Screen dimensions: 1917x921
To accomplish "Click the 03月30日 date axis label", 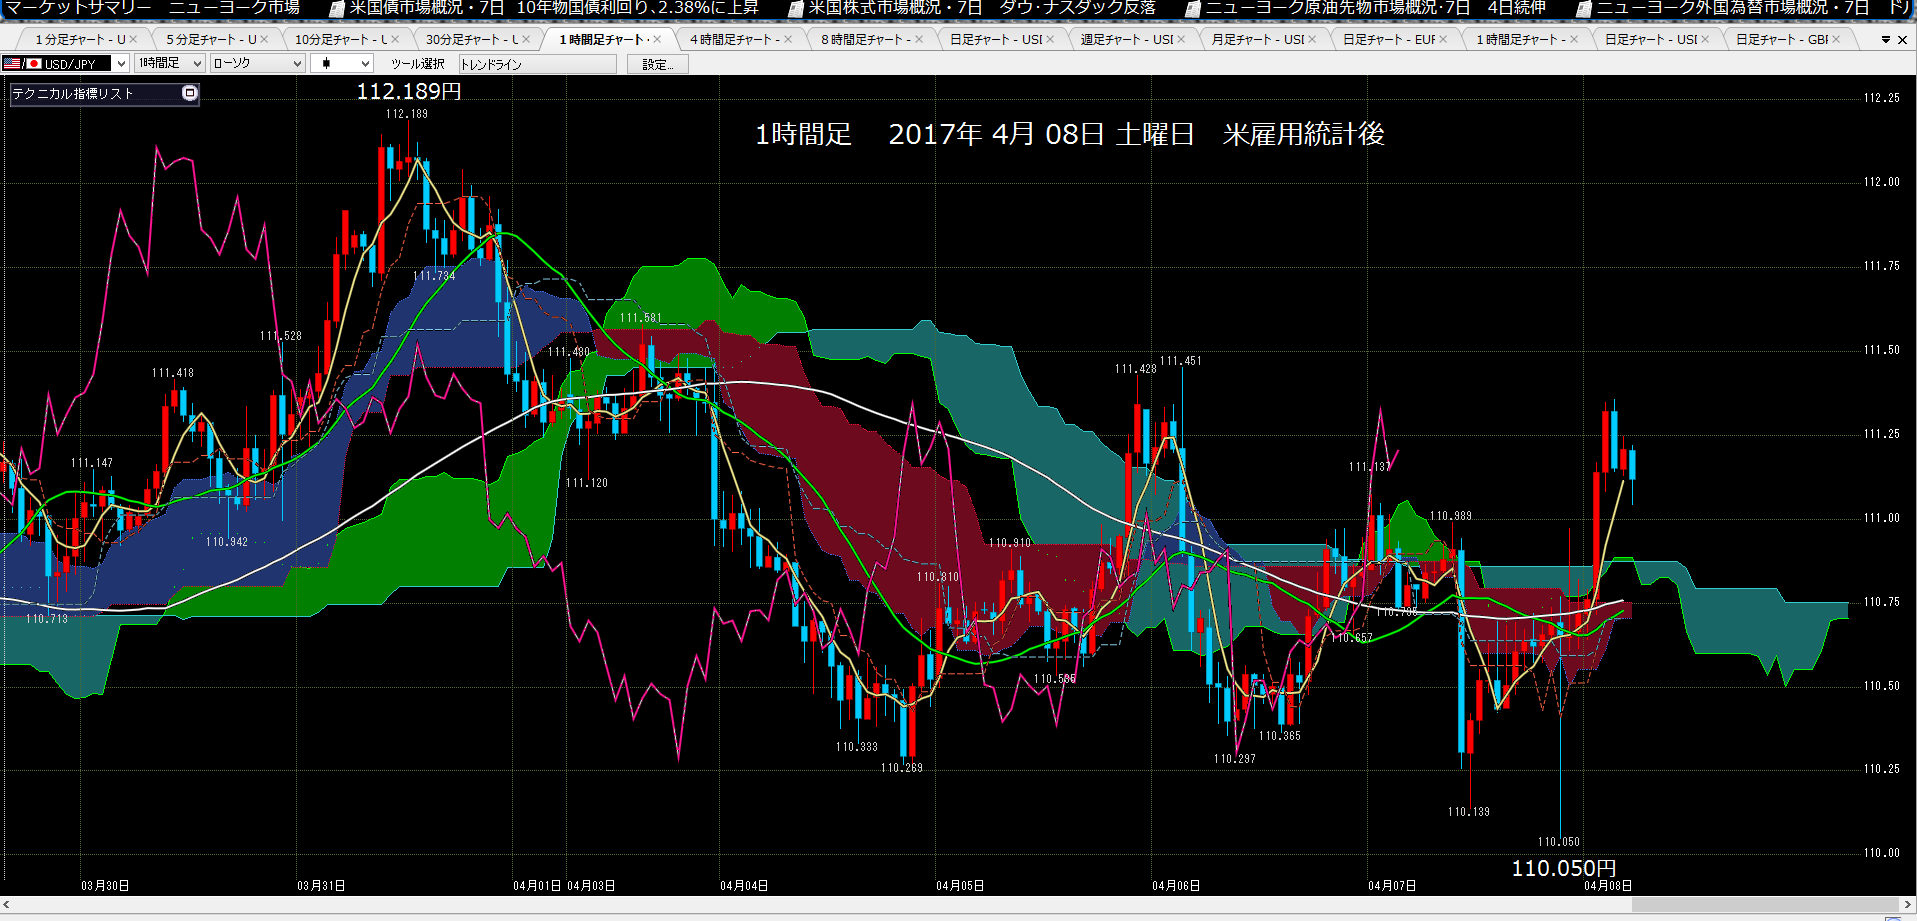I will click(105, 886).
